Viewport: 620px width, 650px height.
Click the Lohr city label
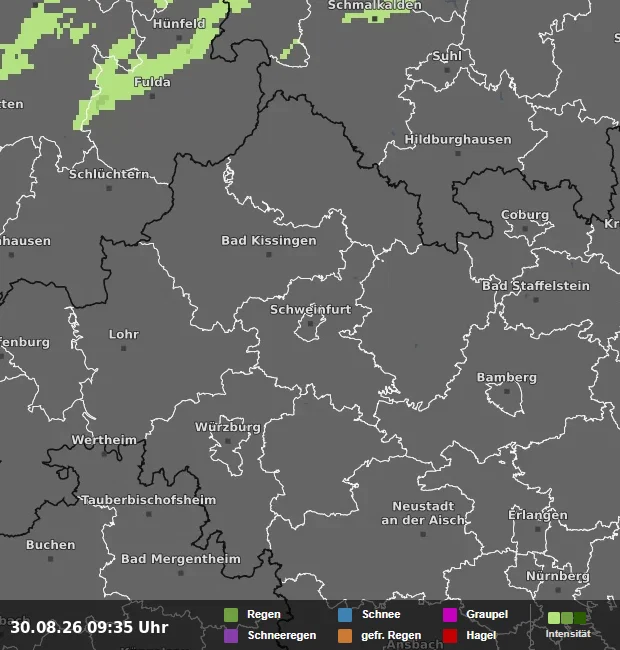coord(124,334)
